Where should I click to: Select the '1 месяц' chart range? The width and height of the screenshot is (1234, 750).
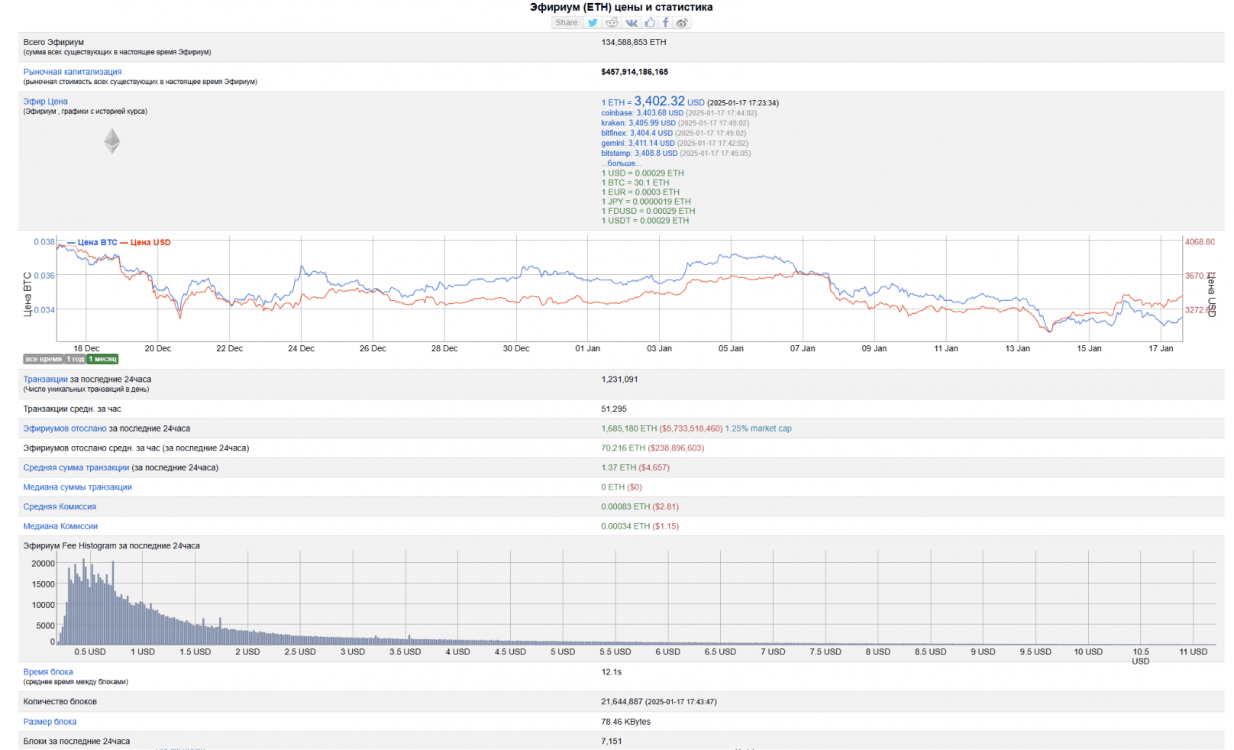click(103, 358)
